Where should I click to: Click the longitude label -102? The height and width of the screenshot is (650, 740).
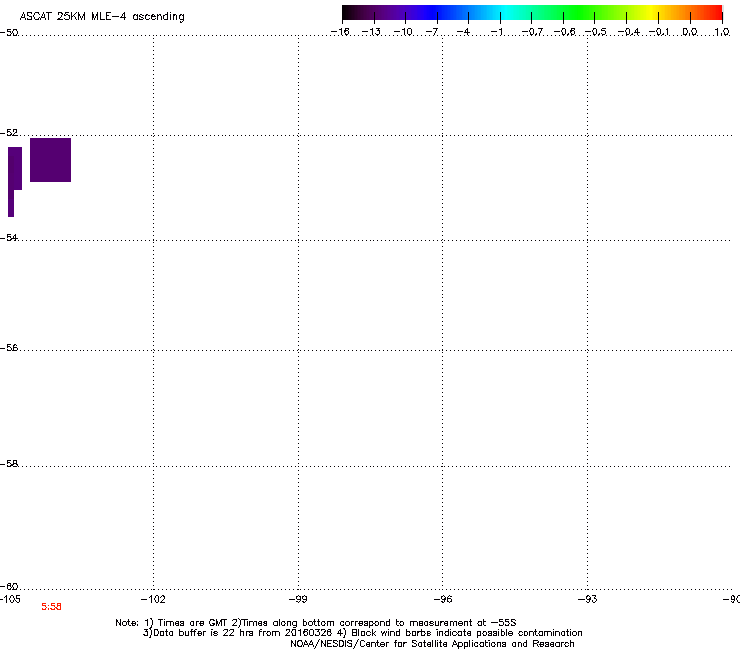153,599
